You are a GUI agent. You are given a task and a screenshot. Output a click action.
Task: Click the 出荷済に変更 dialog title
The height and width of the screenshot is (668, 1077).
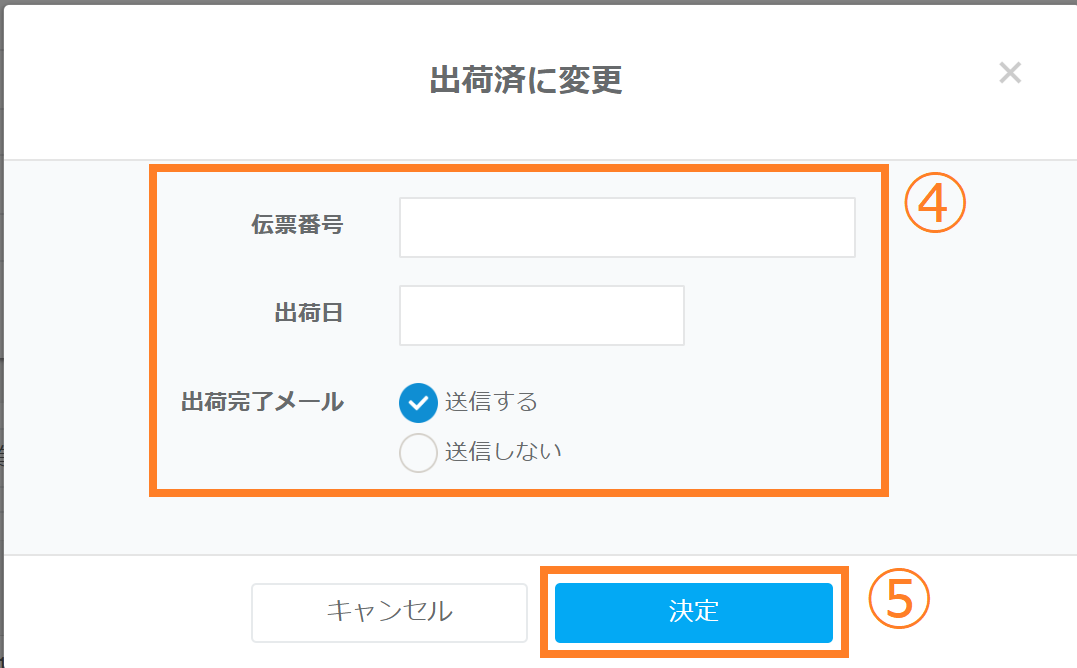tap(526, 81)
